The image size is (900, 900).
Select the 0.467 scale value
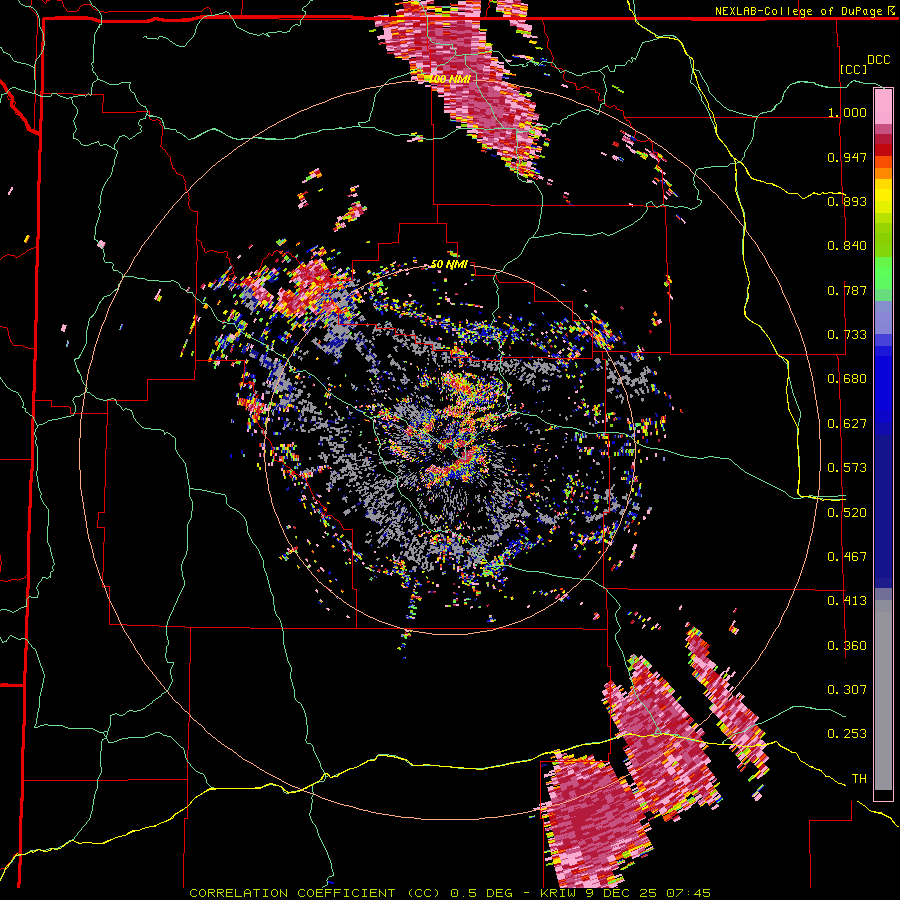pos(847,556)
